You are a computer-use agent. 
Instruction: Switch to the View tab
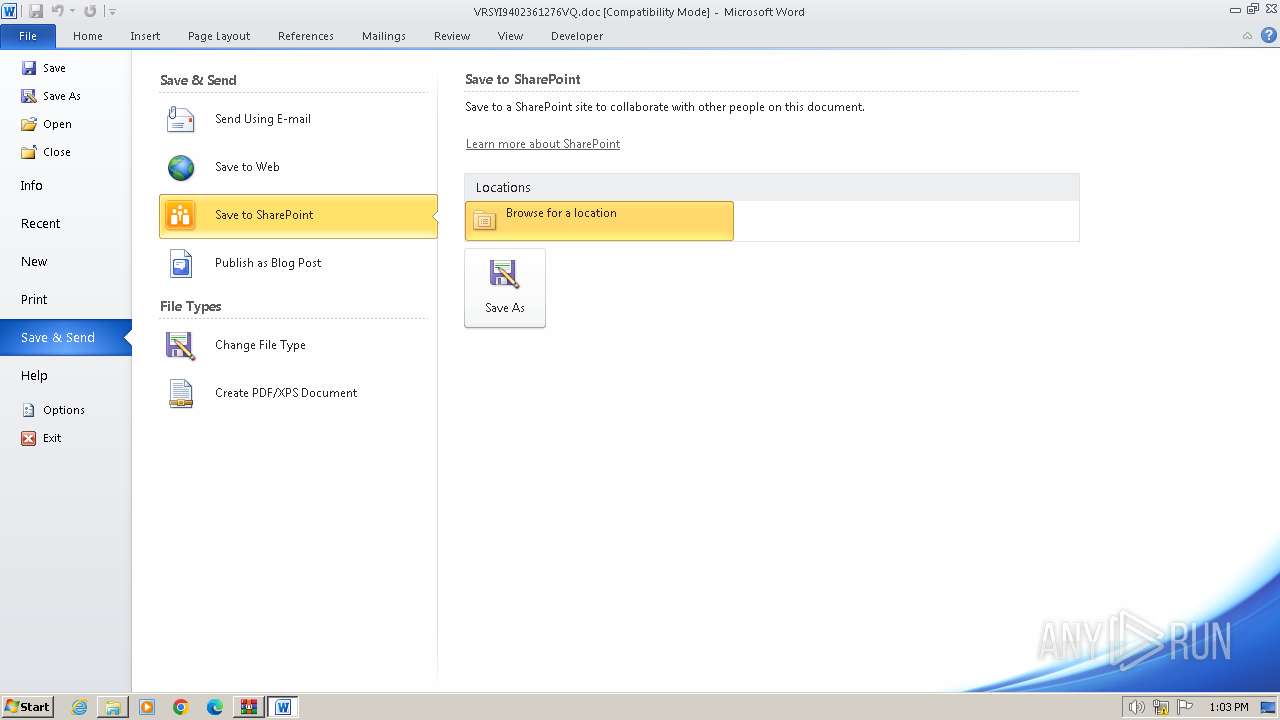pyautogui.click(x=510, y=36)
